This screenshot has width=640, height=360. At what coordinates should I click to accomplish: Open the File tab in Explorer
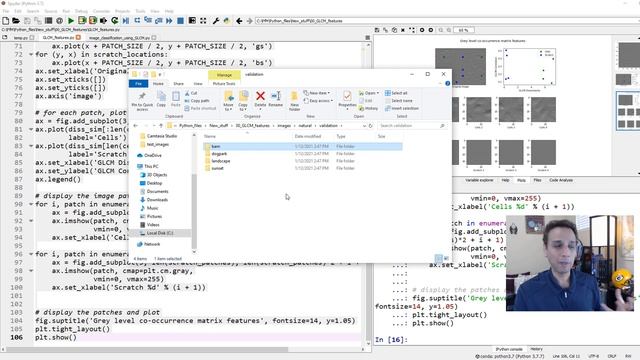(138, 84)
